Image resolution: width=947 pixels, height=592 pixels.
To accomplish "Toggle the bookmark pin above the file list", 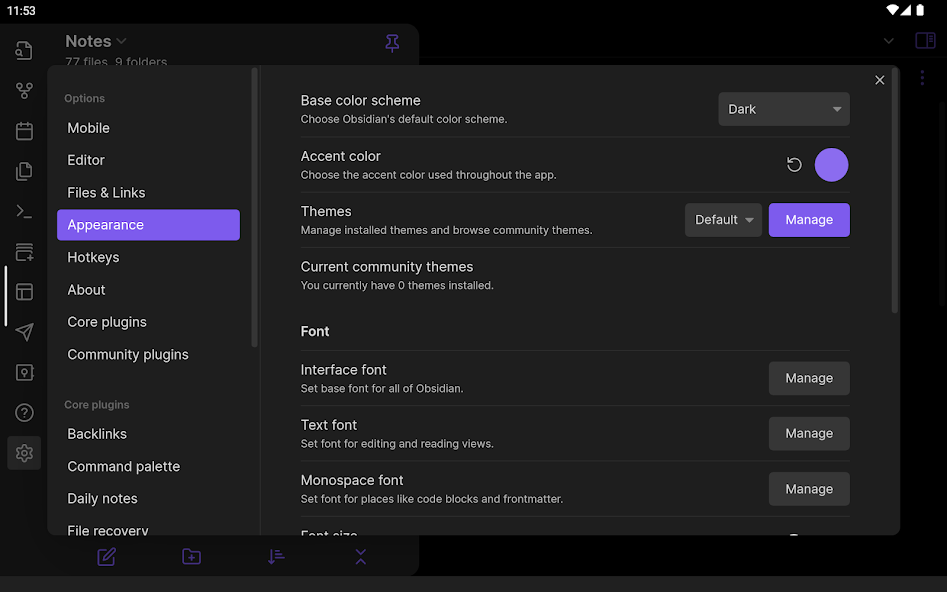I will pyautogui.click(x=391, y=43).
